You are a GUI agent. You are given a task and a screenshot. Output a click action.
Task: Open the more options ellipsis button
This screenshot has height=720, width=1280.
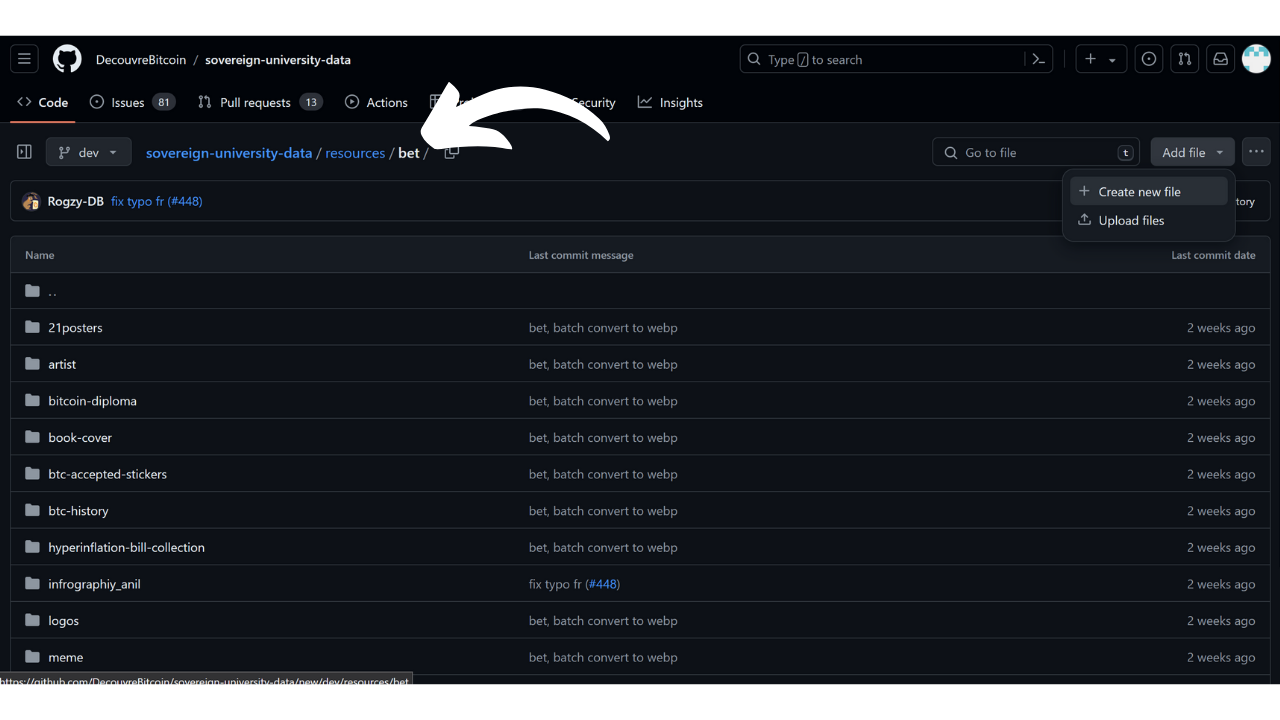pos(1256,152)
